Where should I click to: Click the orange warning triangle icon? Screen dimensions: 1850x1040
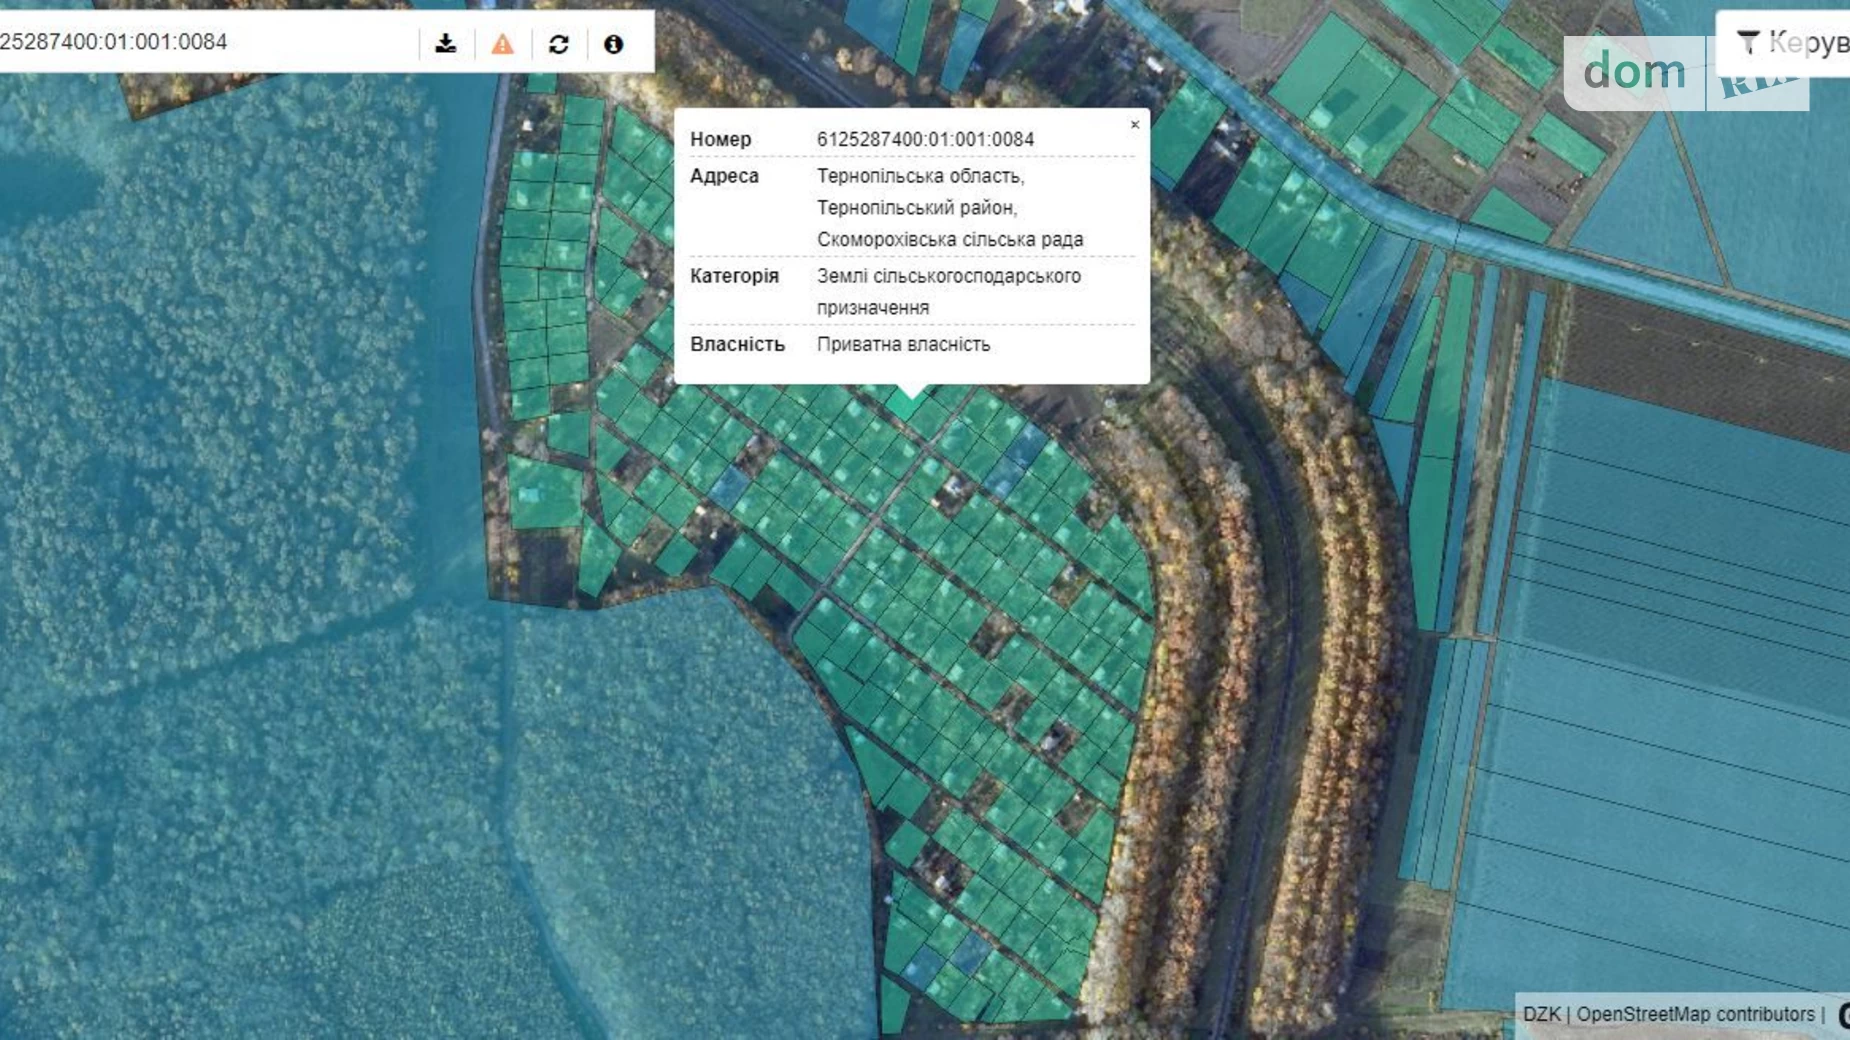tap(502, 44)
